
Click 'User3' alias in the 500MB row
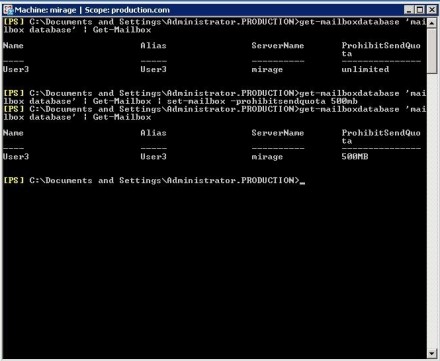153,156
